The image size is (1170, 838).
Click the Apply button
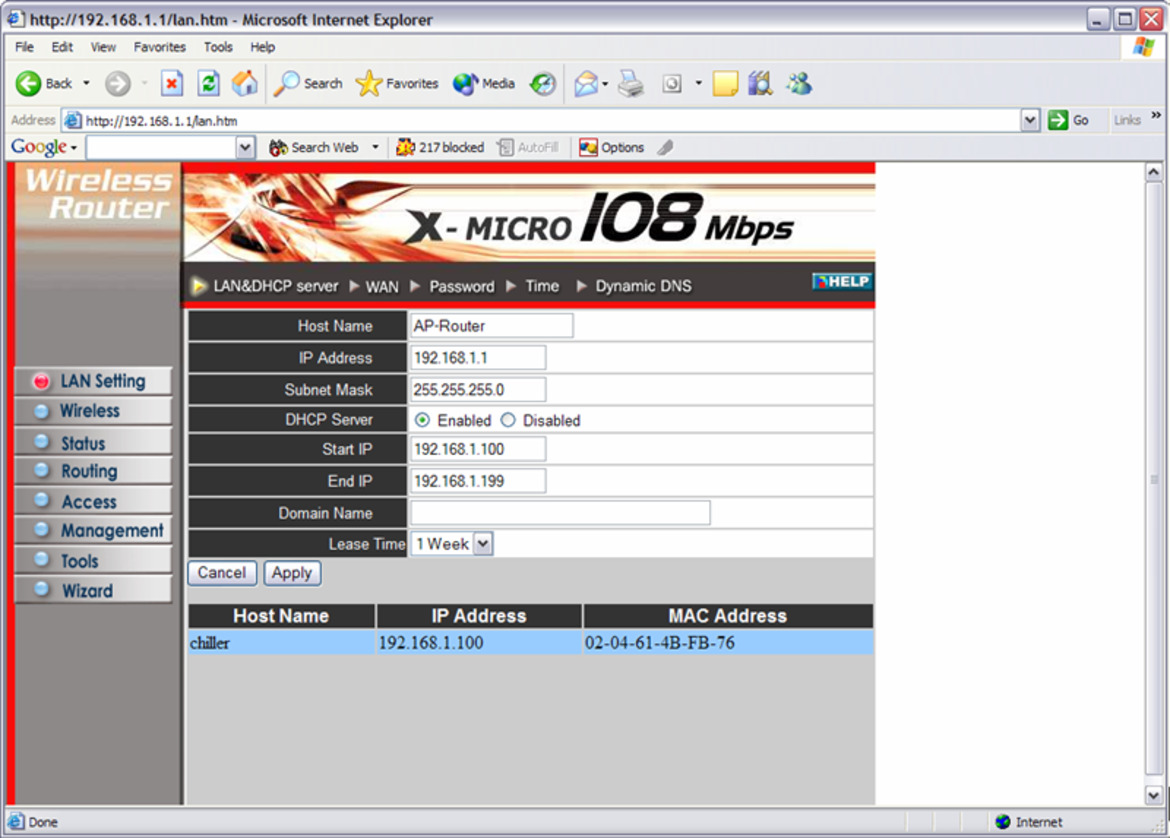click(x=292, y=573)
